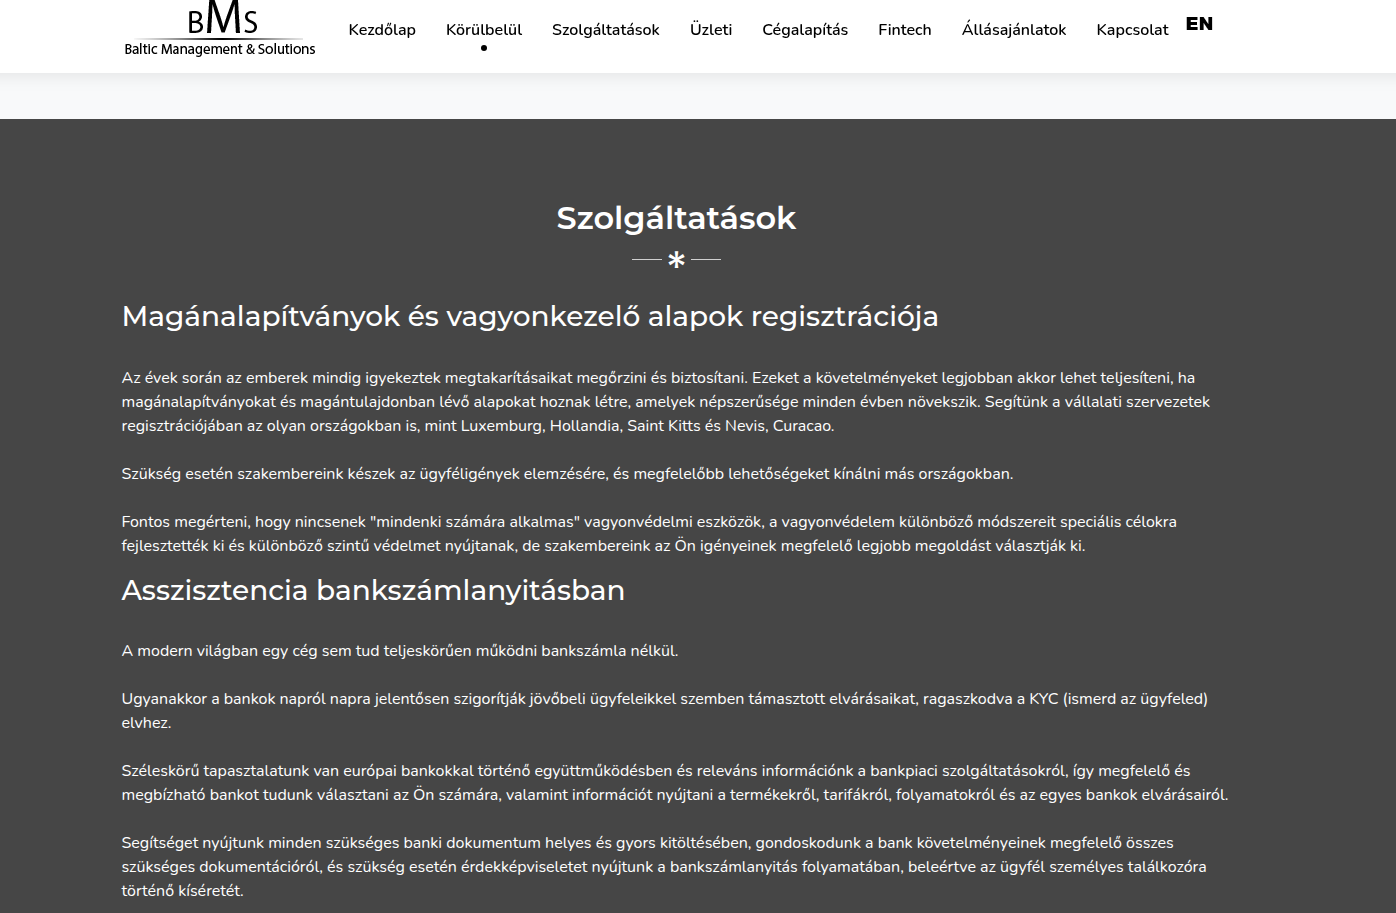The width and height of the screenshot is (1396, 913).
Task: Click the main Szolgáltatások section heading
Action: pos(676,218)
